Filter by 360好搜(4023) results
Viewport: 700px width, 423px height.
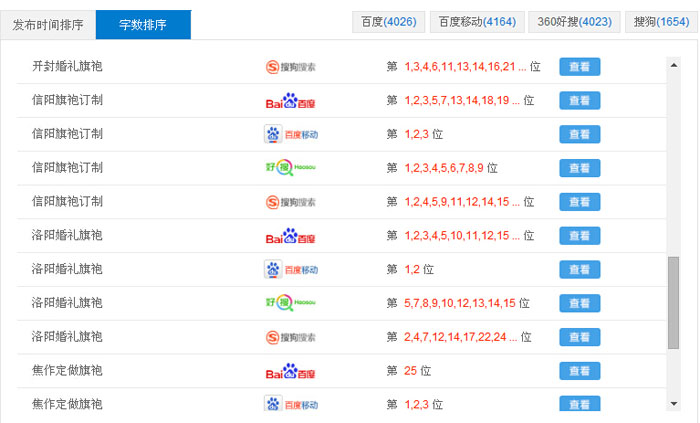574,22
